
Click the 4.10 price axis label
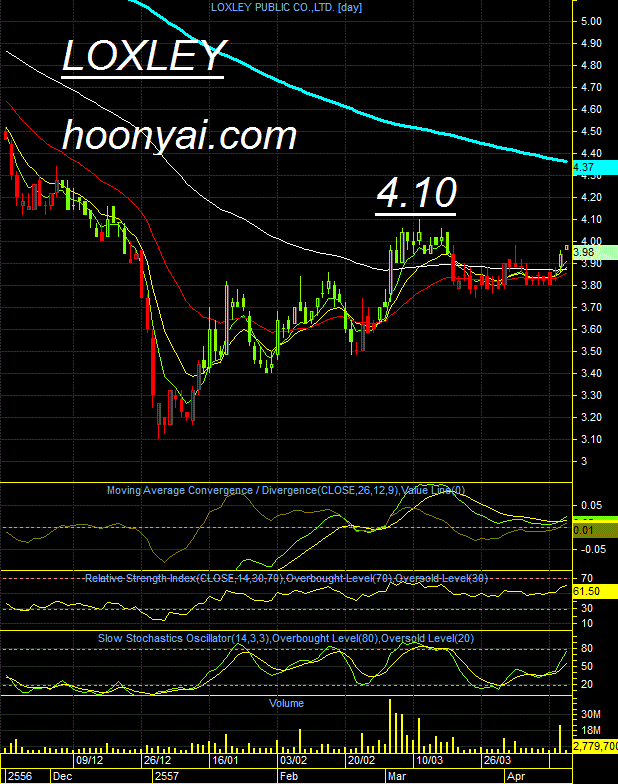(591, 219)
